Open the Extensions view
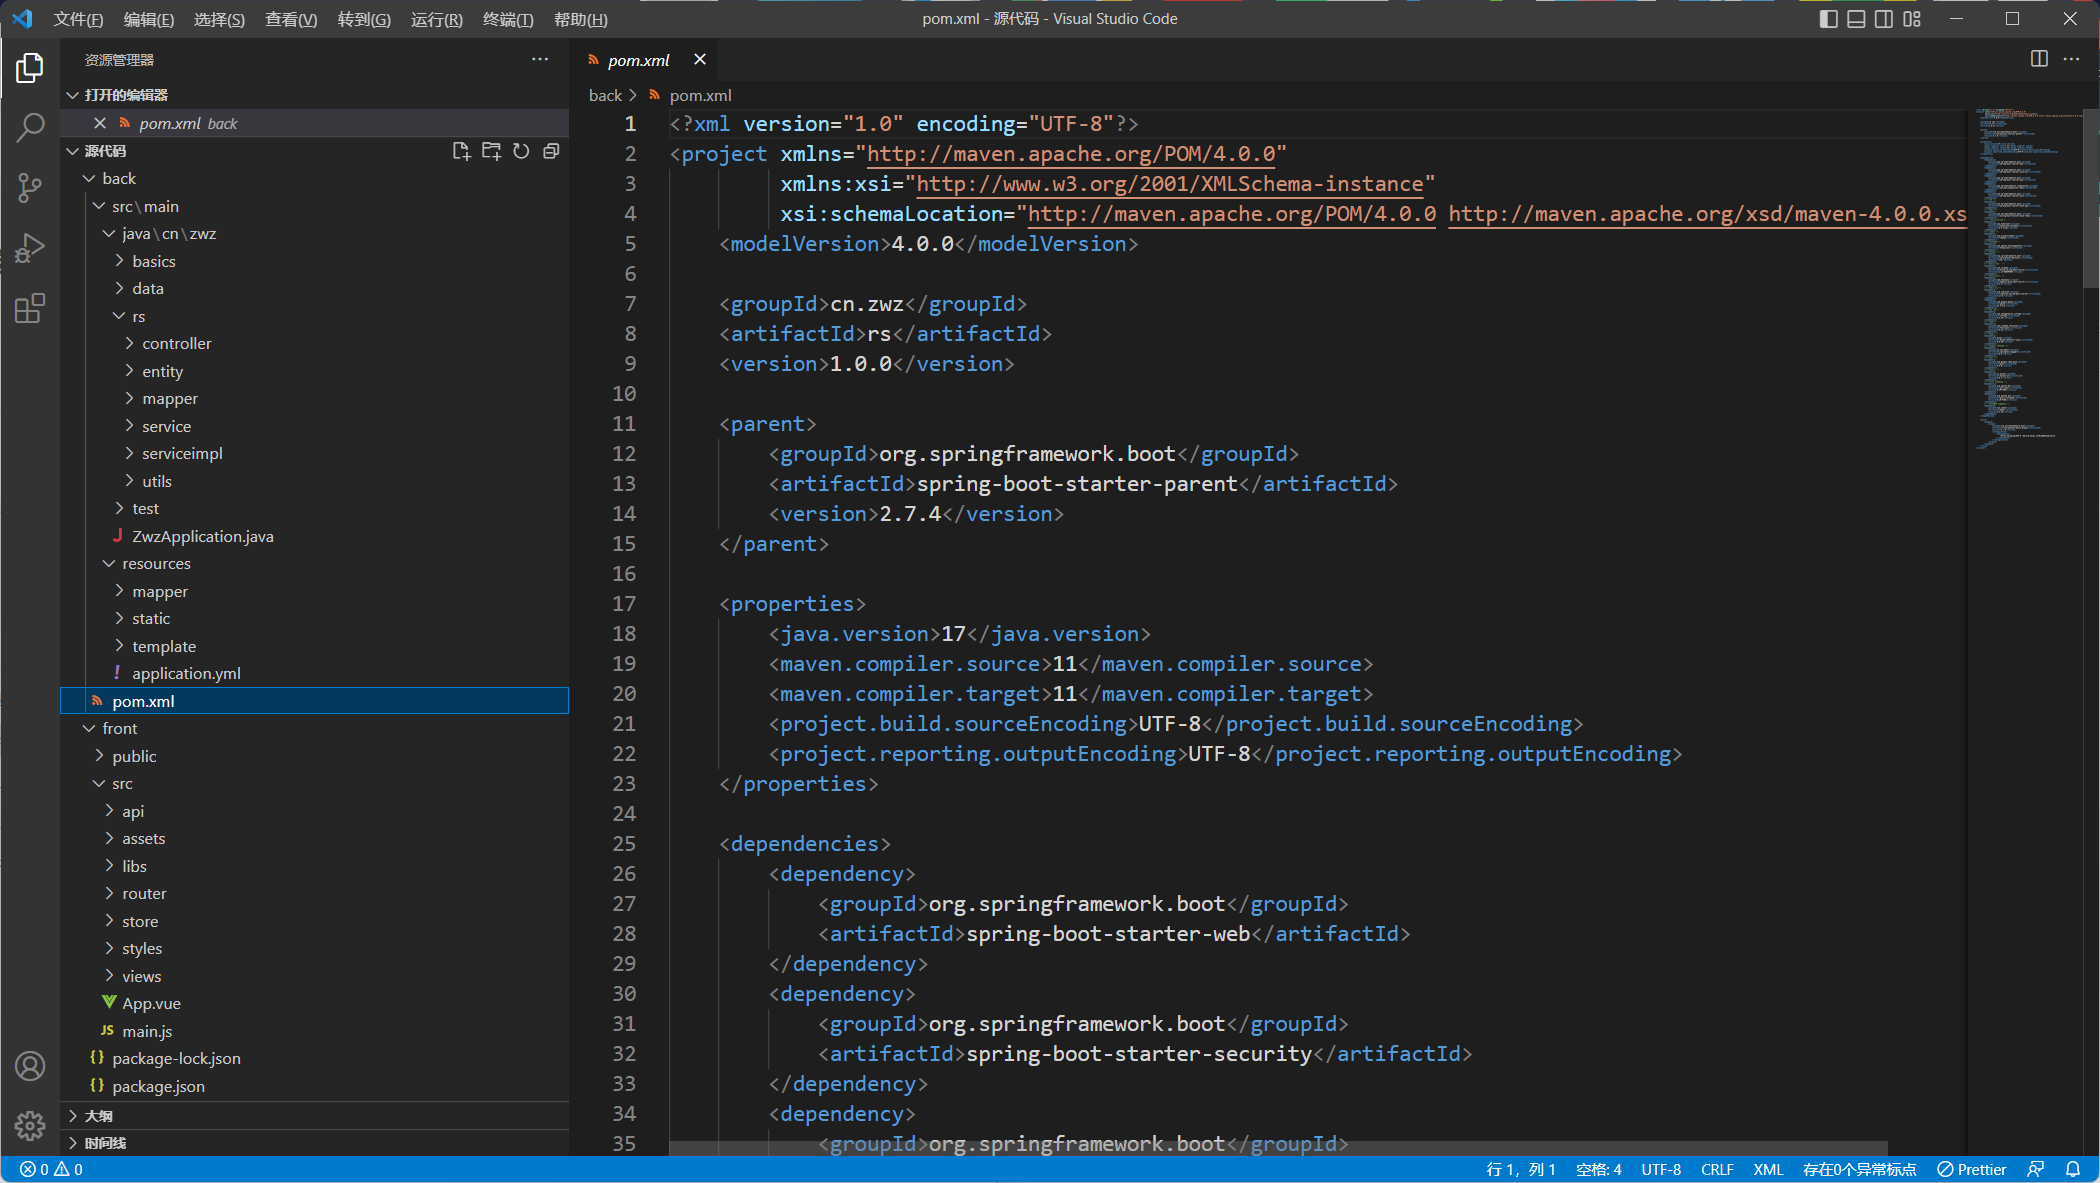 (30, 308)
